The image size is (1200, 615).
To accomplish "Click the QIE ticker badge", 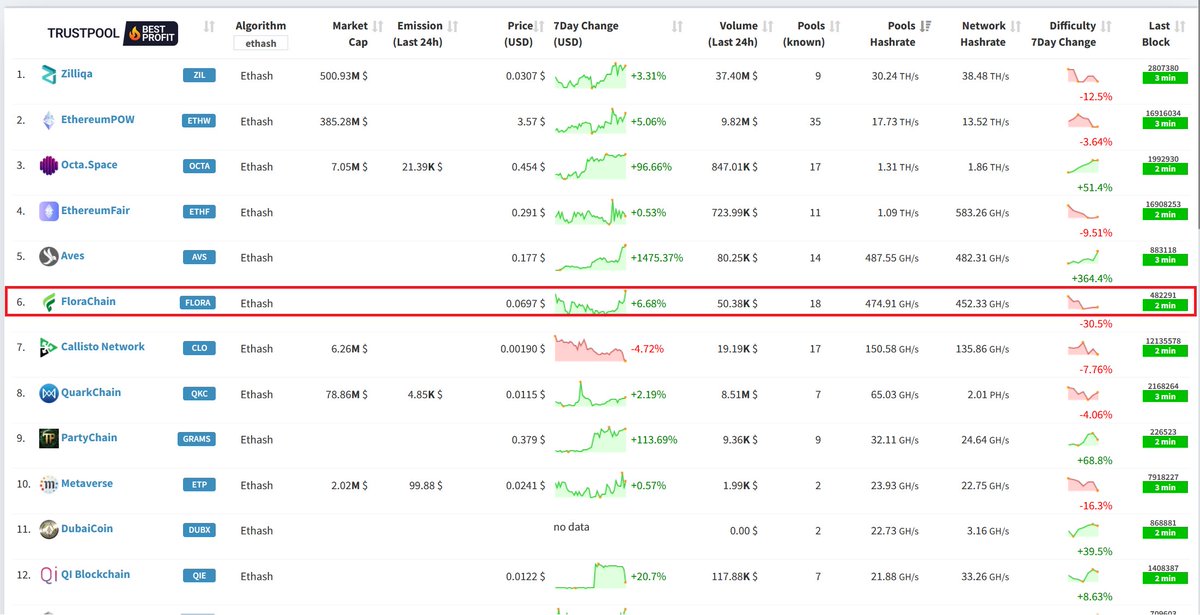I will tap(199, 576).
